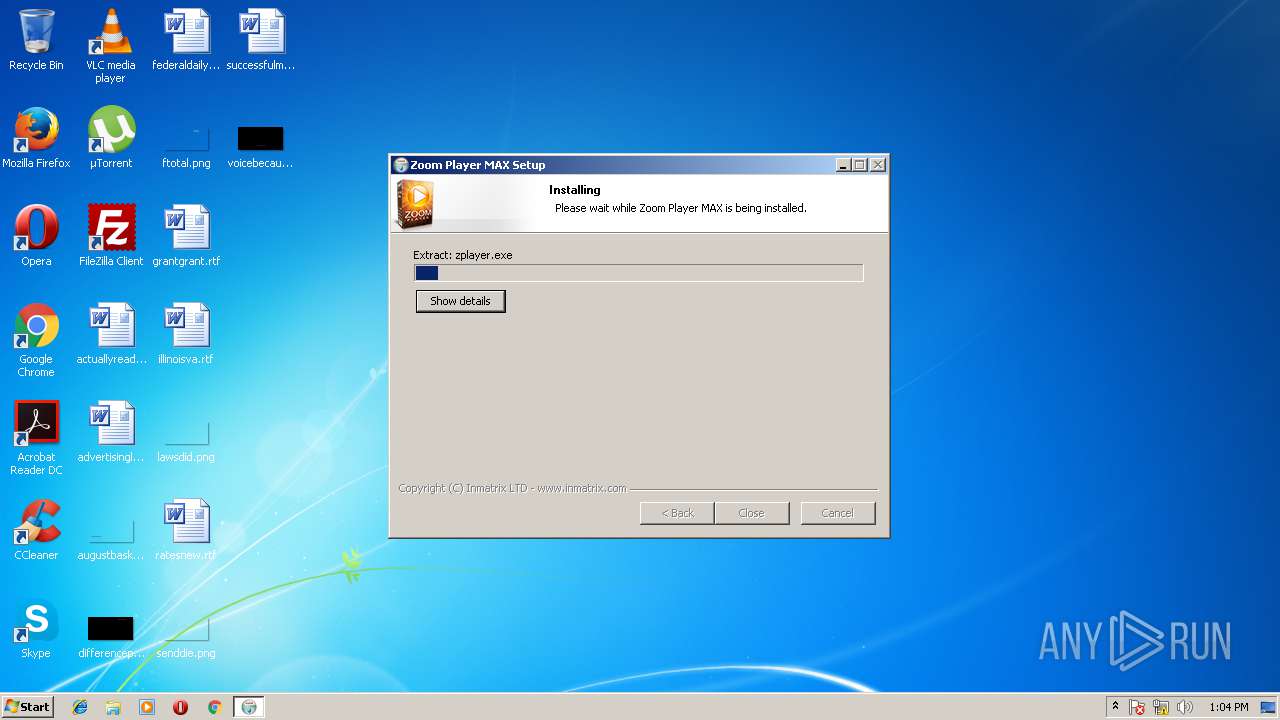
Task: Open Windows Media Player from taskbar
Action: [x=147, y=707]
